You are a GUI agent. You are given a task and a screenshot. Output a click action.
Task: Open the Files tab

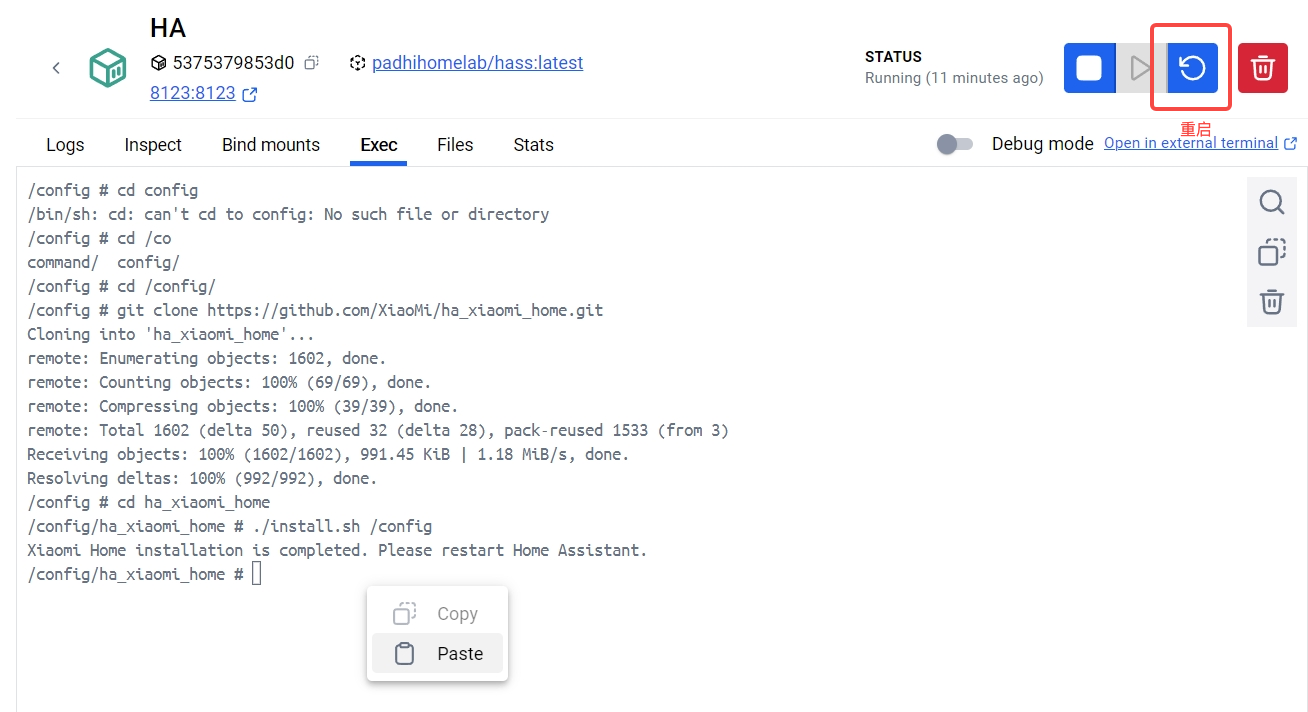point(455,145)
